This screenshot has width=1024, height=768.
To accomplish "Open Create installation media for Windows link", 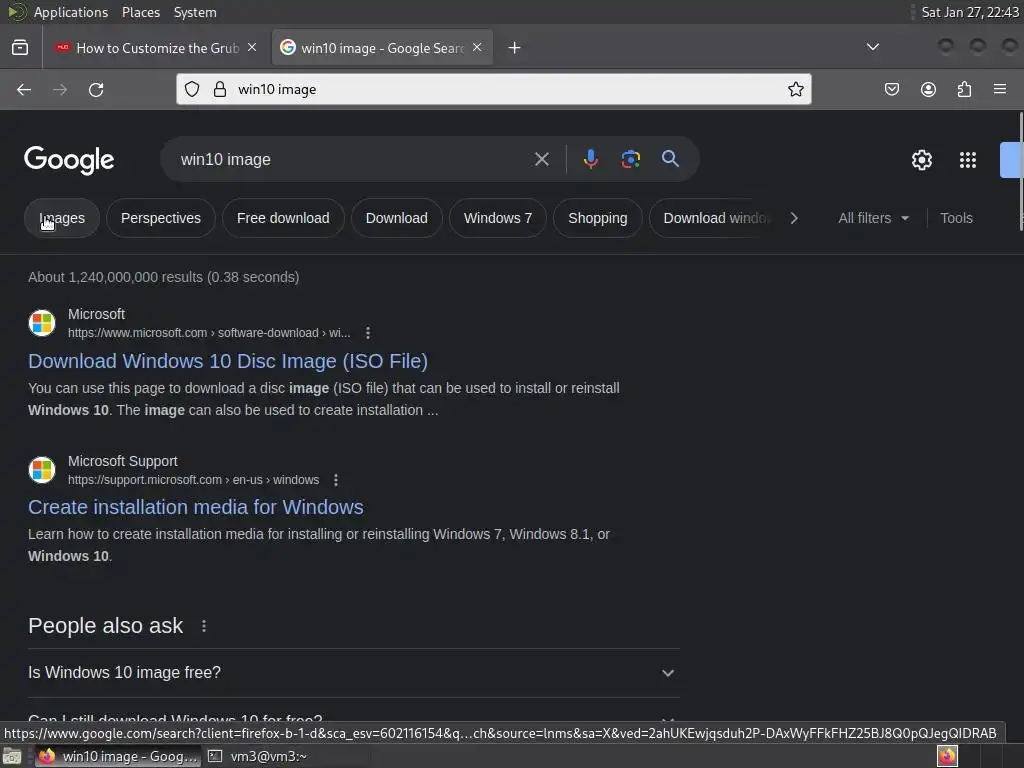I will (x=196, y=507).
